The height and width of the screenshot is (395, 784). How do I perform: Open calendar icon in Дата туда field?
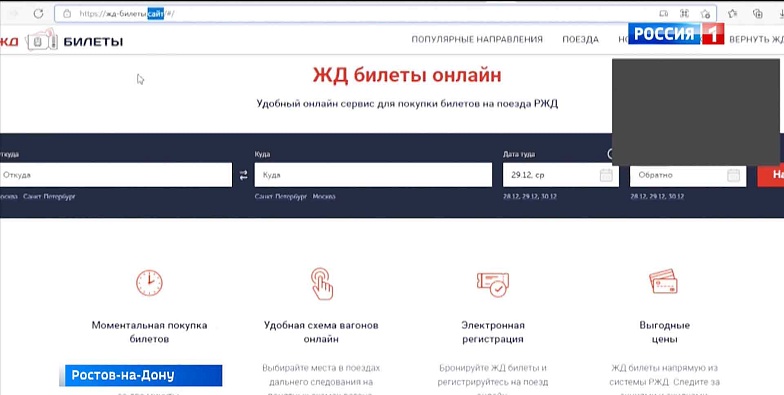(x=606, y=175)
